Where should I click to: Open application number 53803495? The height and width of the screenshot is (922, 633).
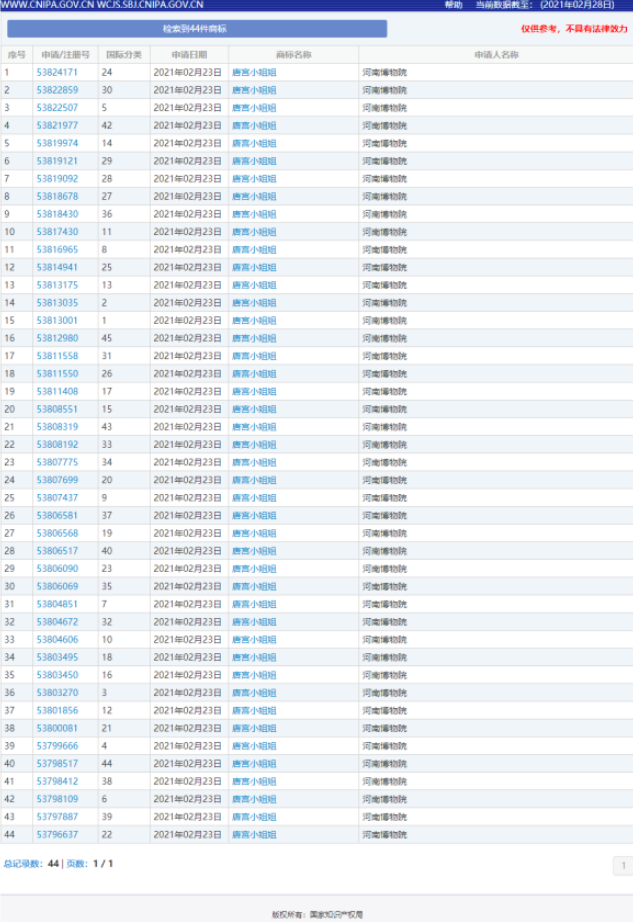(x=57, y=658)
